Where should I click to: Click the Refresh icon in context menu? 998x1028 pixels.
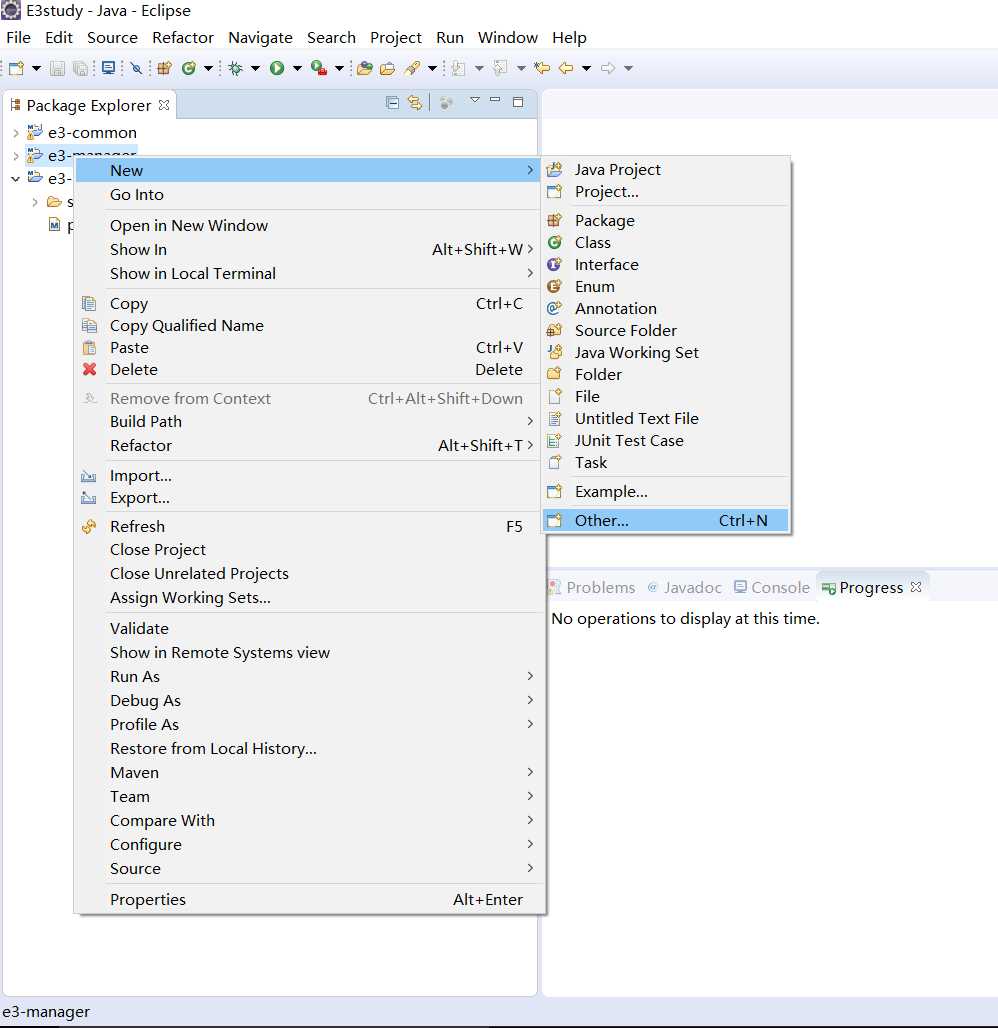point(89,526)
